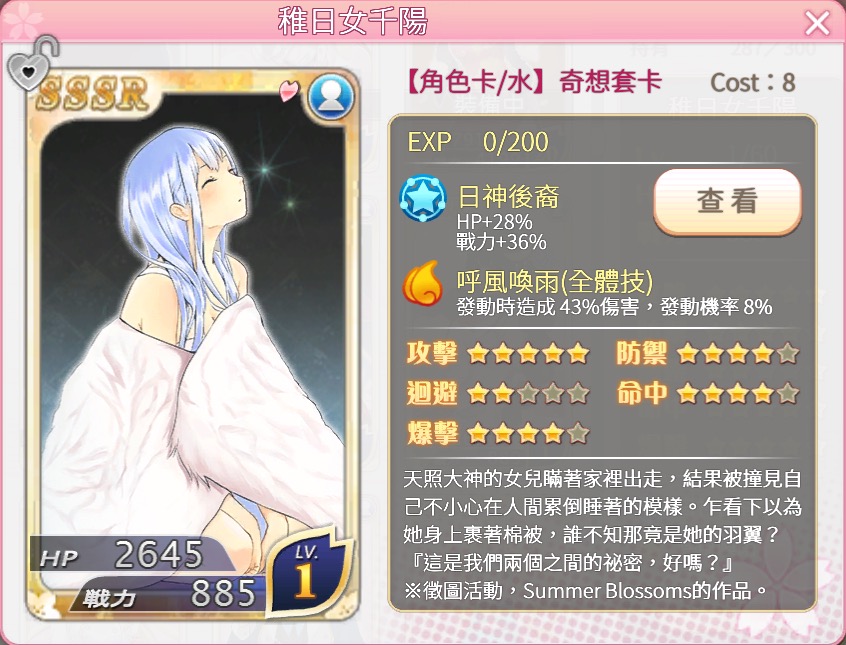Click the 命中 accuracy star rating
The image size is (846, 645).
click(738, 393)
